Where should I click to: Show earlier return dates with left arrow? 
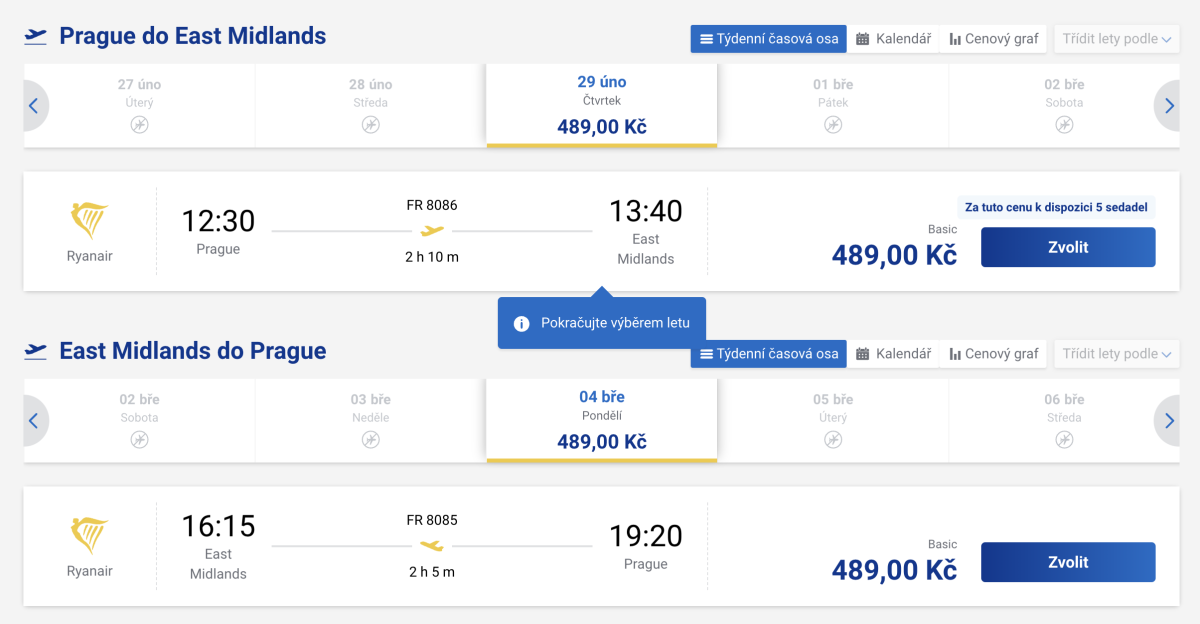pos(34,421)
